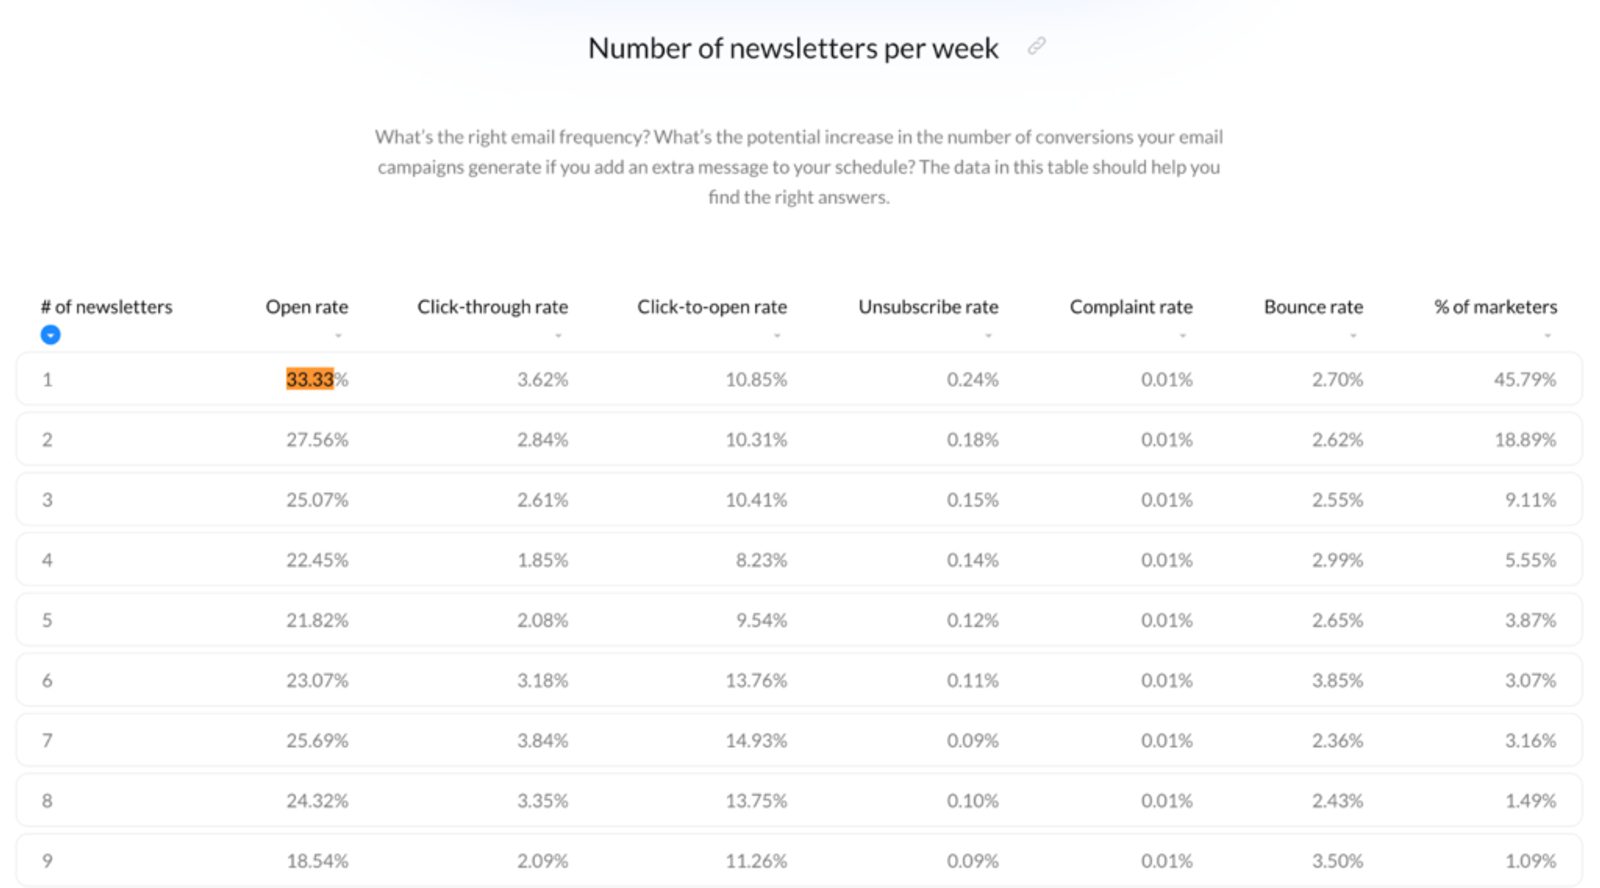The image size is (1600, 888).
Task: Click the blue sort indicator under # of newsletters
Action: pyautogui.click(x=50, y=335)
